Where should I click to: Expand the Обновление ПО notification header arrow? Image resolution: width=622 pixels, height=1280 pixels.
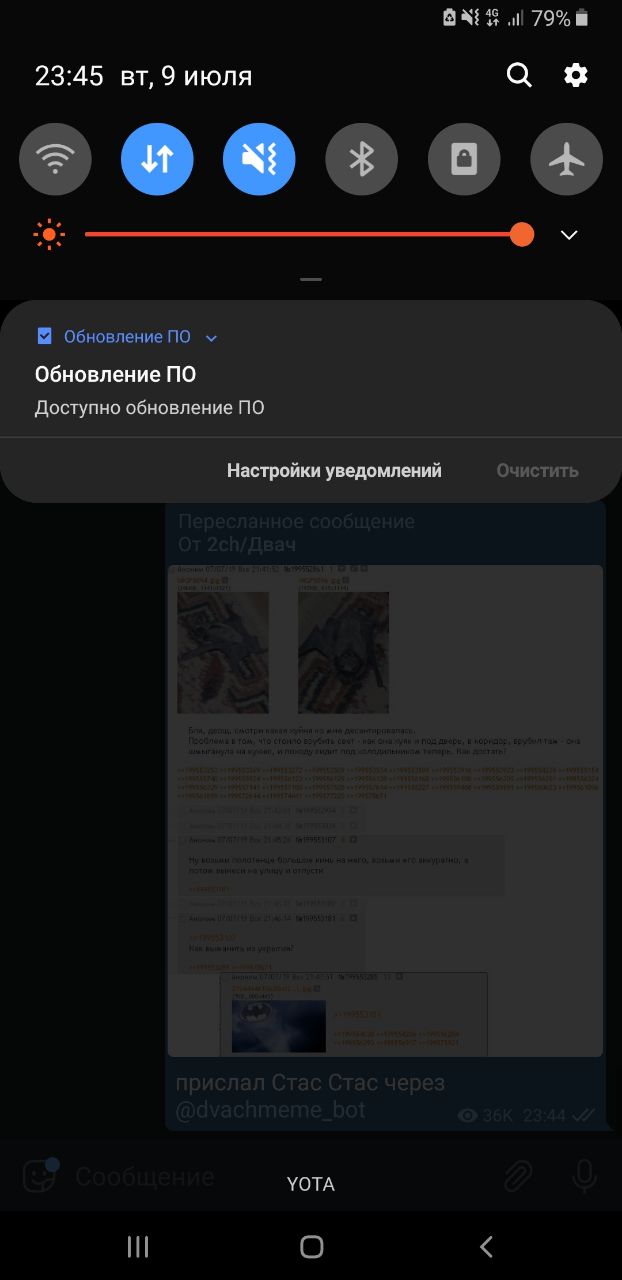[211, 338]
